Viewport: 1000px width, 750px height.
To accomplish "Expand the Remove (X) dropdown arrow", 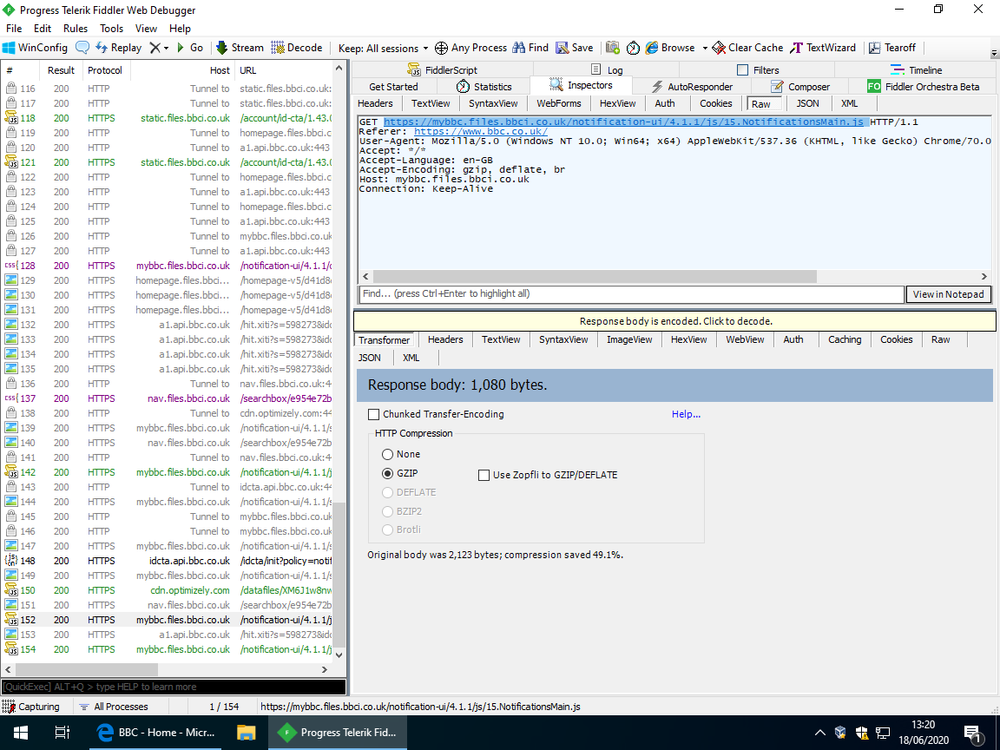I will (x=166, y=48).
